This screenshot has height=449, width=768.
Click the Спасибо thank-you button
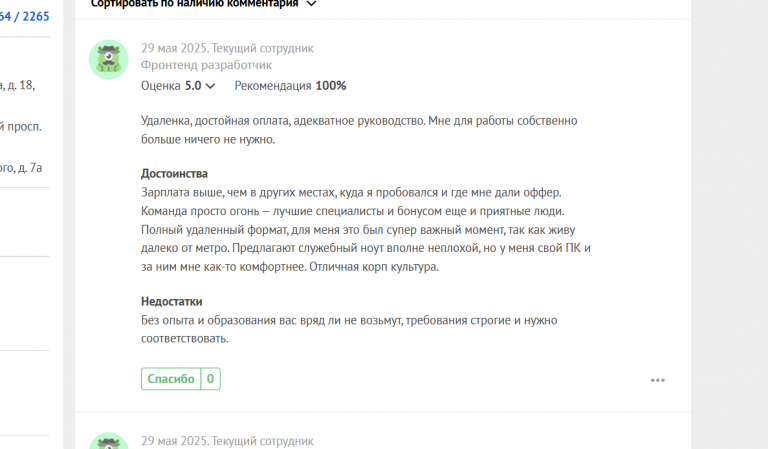click(171, 378)
